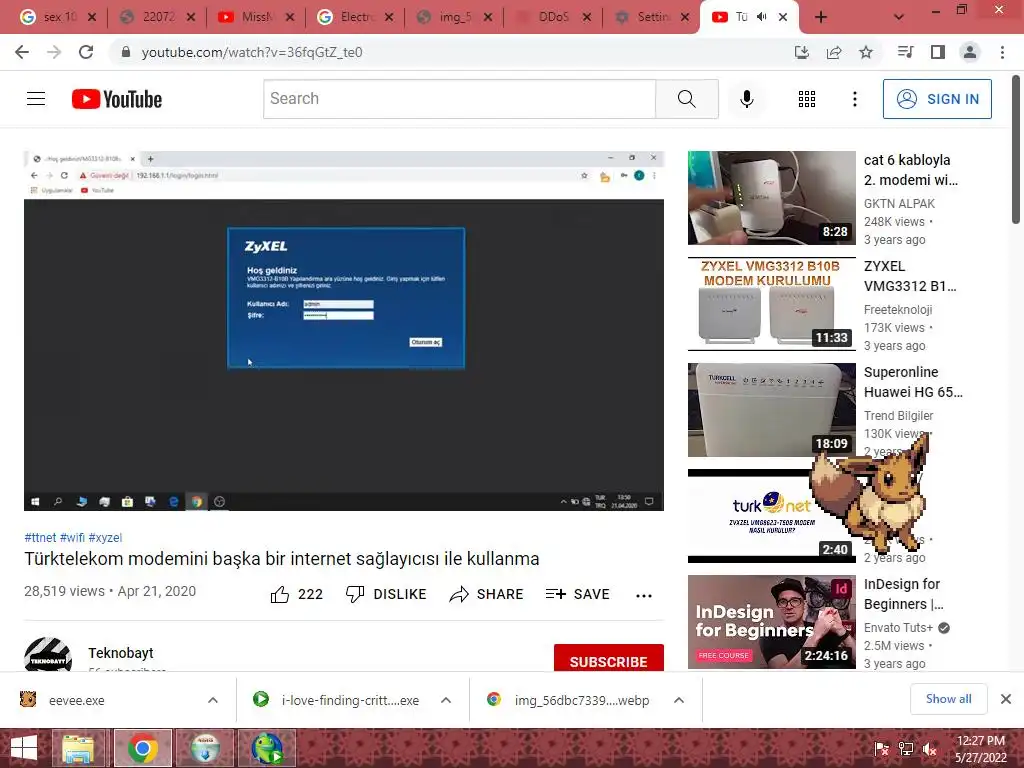Start voice search with microphone icon
Screen dimensions: 1024x768
746,99
